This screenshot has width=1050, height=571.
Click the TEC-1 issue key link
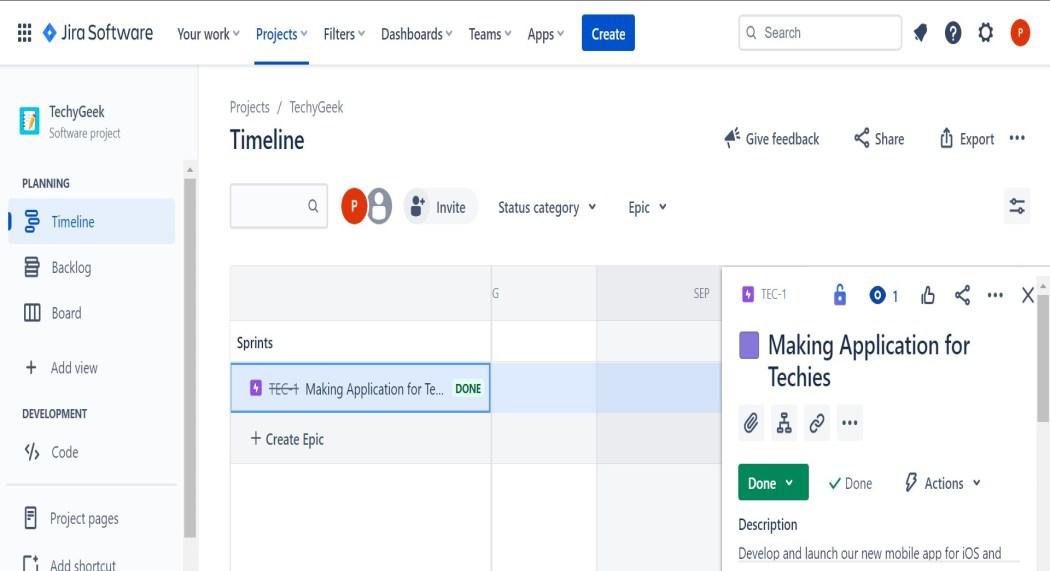coord(773,295)
